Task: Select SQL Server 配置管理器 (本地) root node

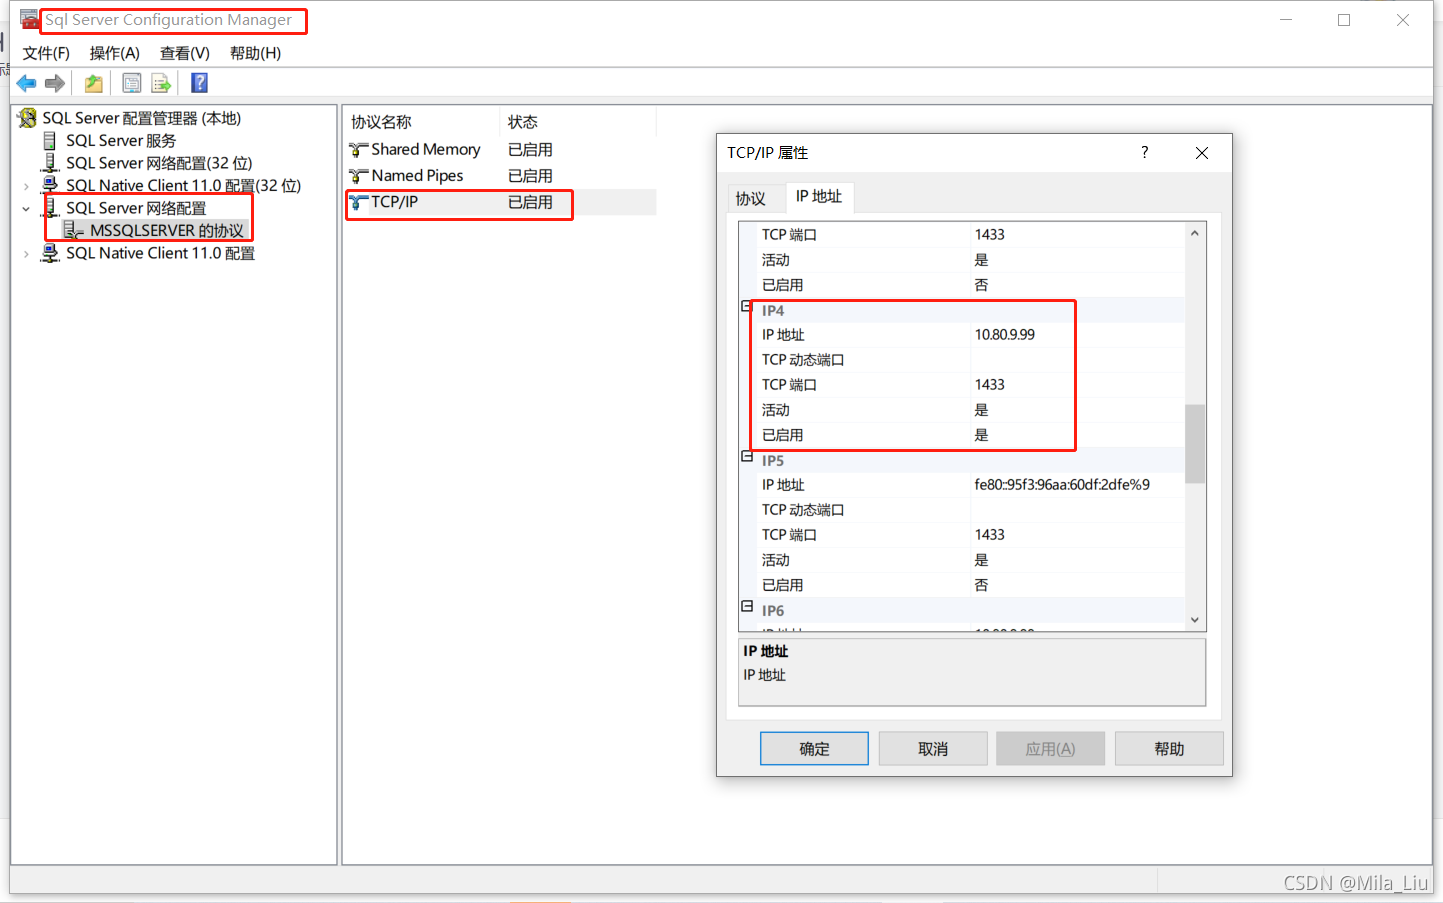Action: [x=141, y=118]
